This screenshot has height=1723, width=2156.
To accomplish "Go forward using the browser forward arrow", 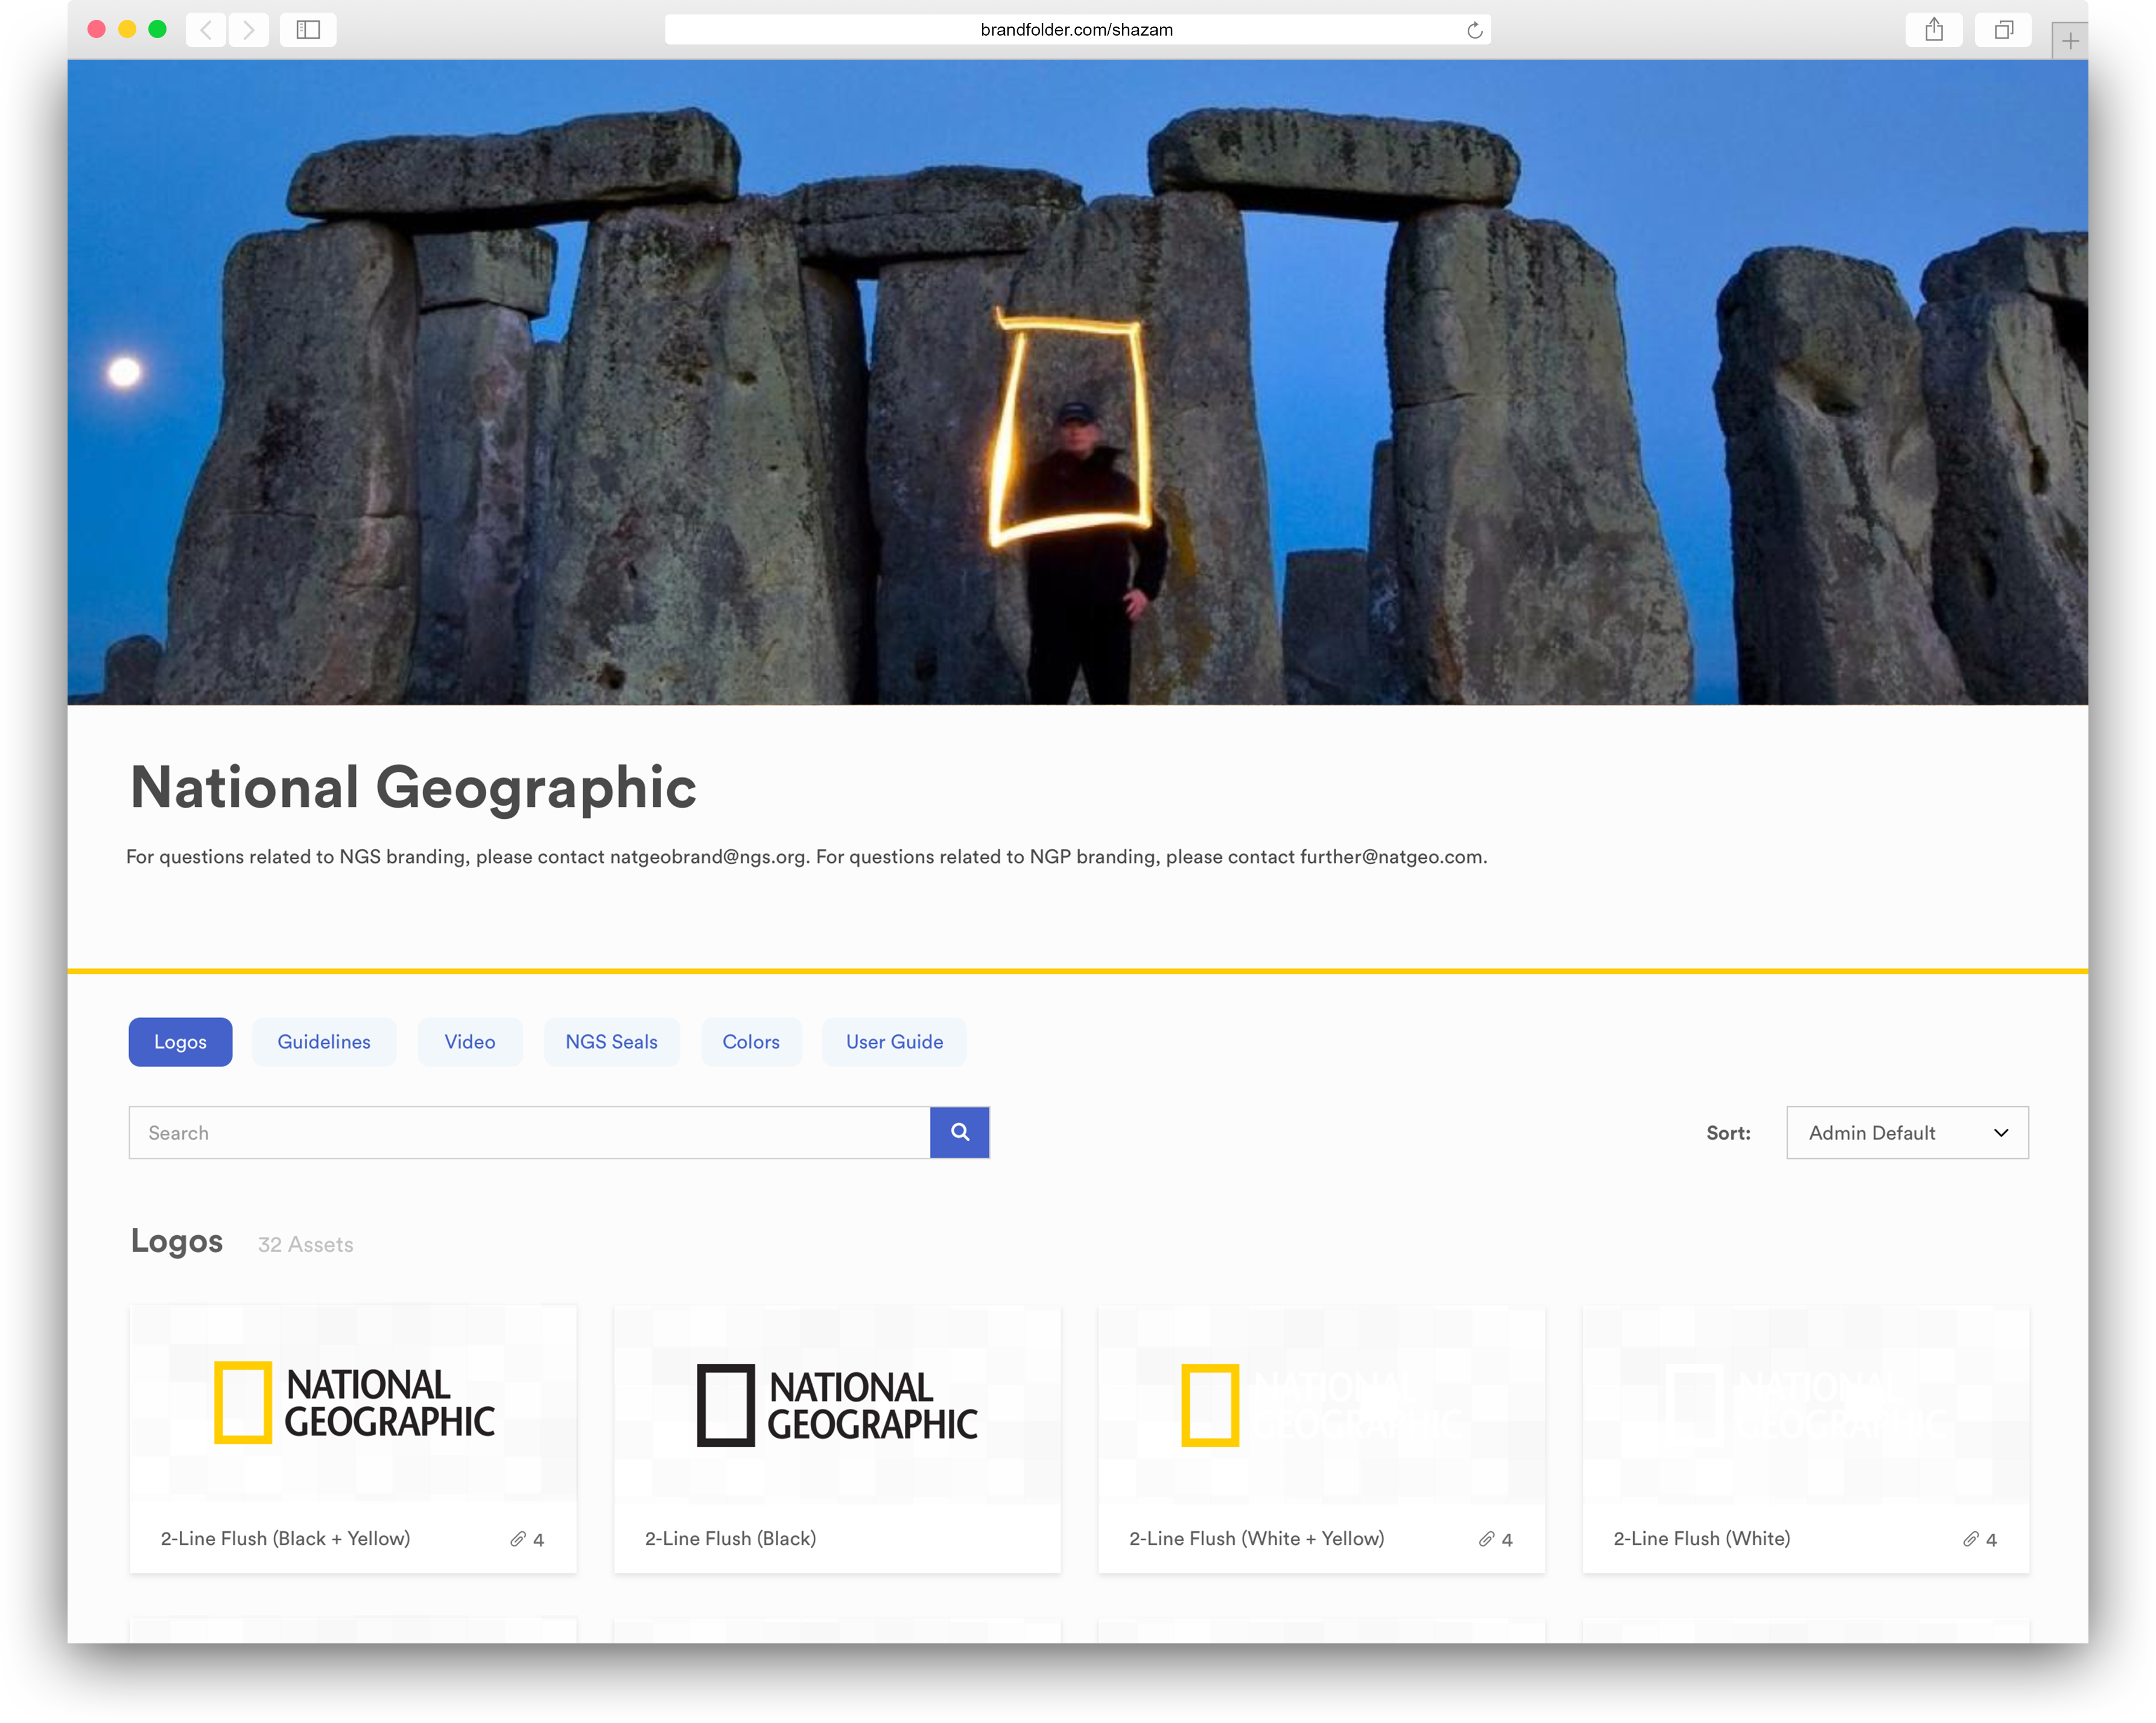I will click(x=249, y=30).
